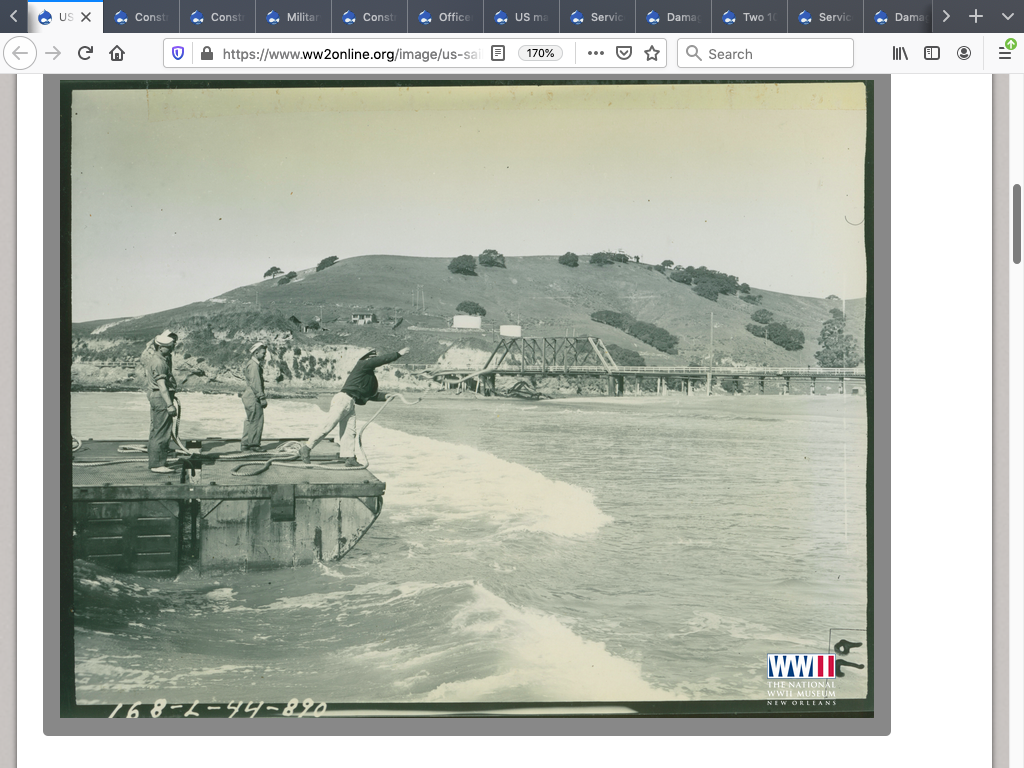Viewport: 1024px width, 768px height.
Task: Open the Firefox account menu
Action: pos(964,54)
